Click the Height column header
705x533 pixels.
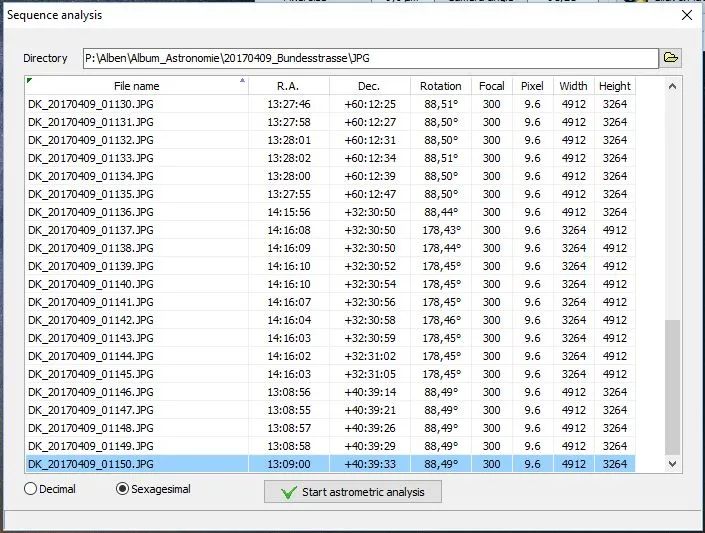[x=615, y=86]
